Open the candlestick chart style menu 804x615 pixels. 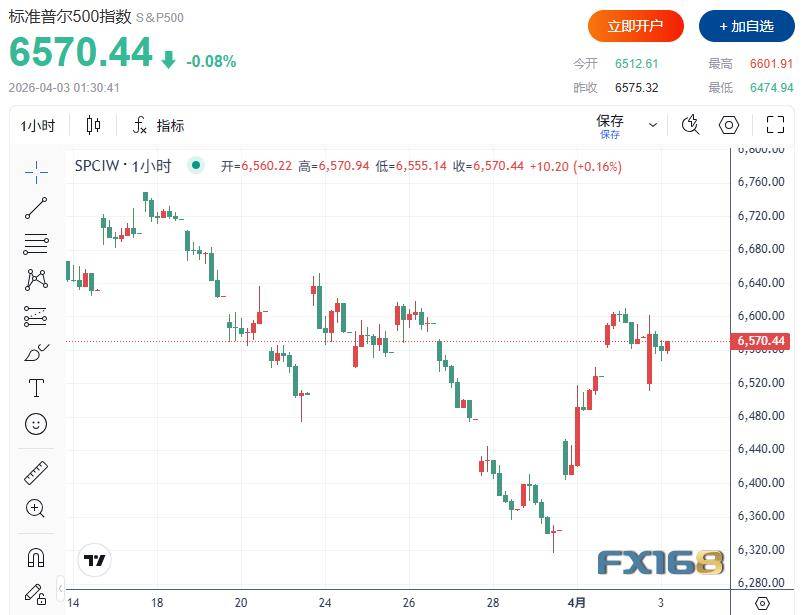pyautogui.click(x=94, y=125)
